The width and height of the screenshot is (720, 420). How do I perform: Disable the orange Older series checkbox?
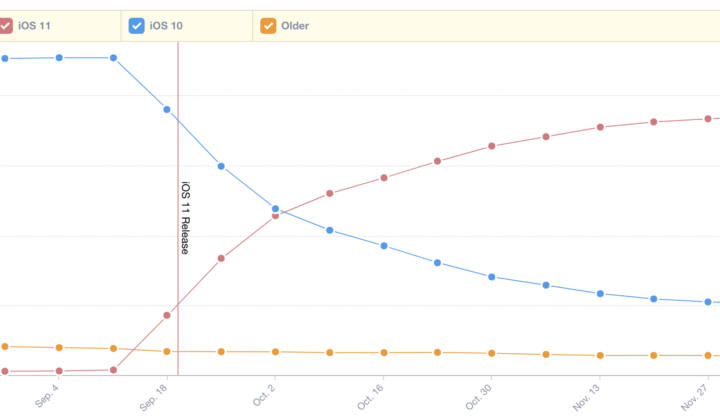tap(268, 26)
